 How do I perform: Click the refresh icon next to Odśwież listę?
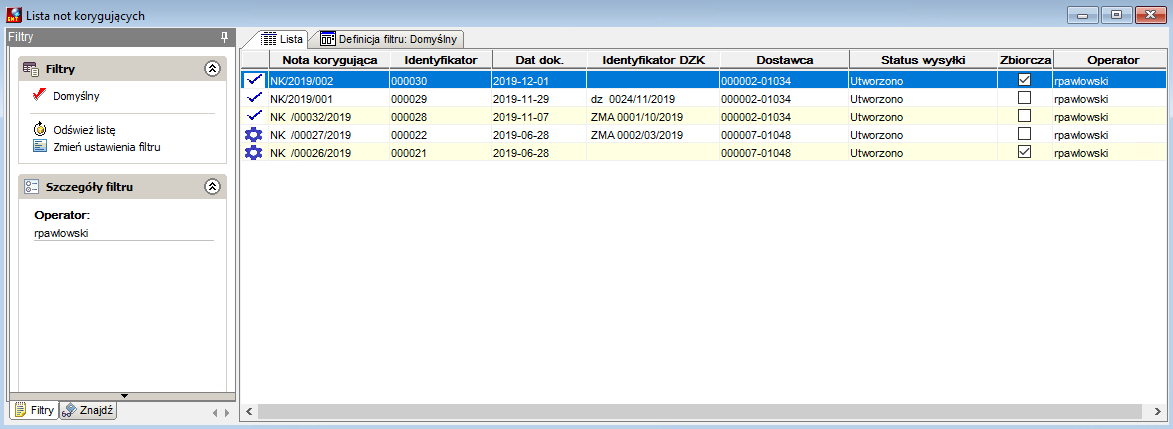(40, 130)
